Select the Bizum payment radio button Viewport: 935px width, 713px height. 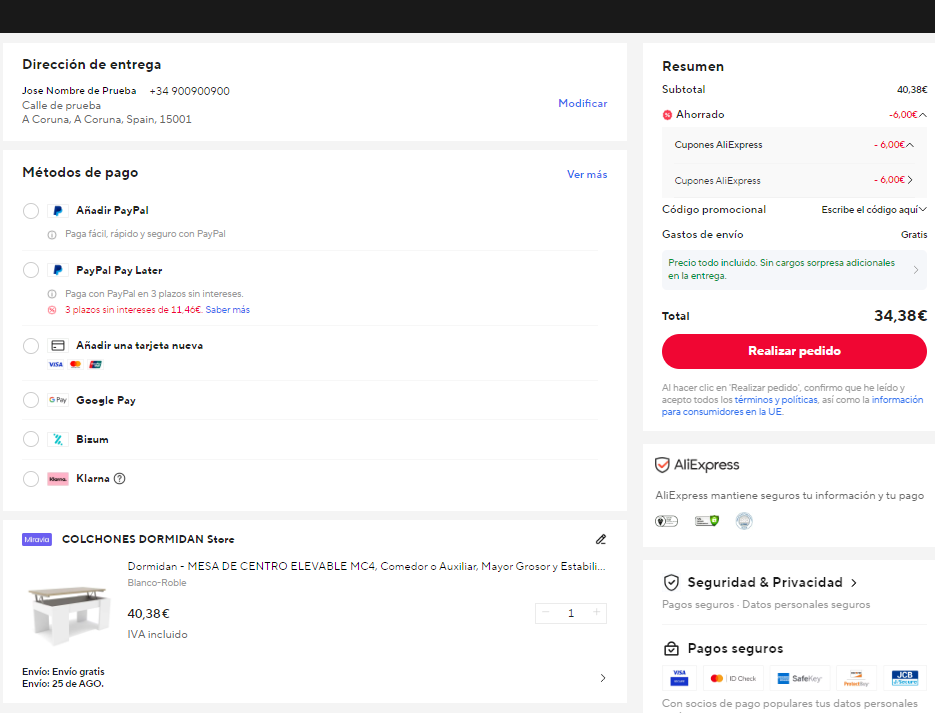[31, 439]
